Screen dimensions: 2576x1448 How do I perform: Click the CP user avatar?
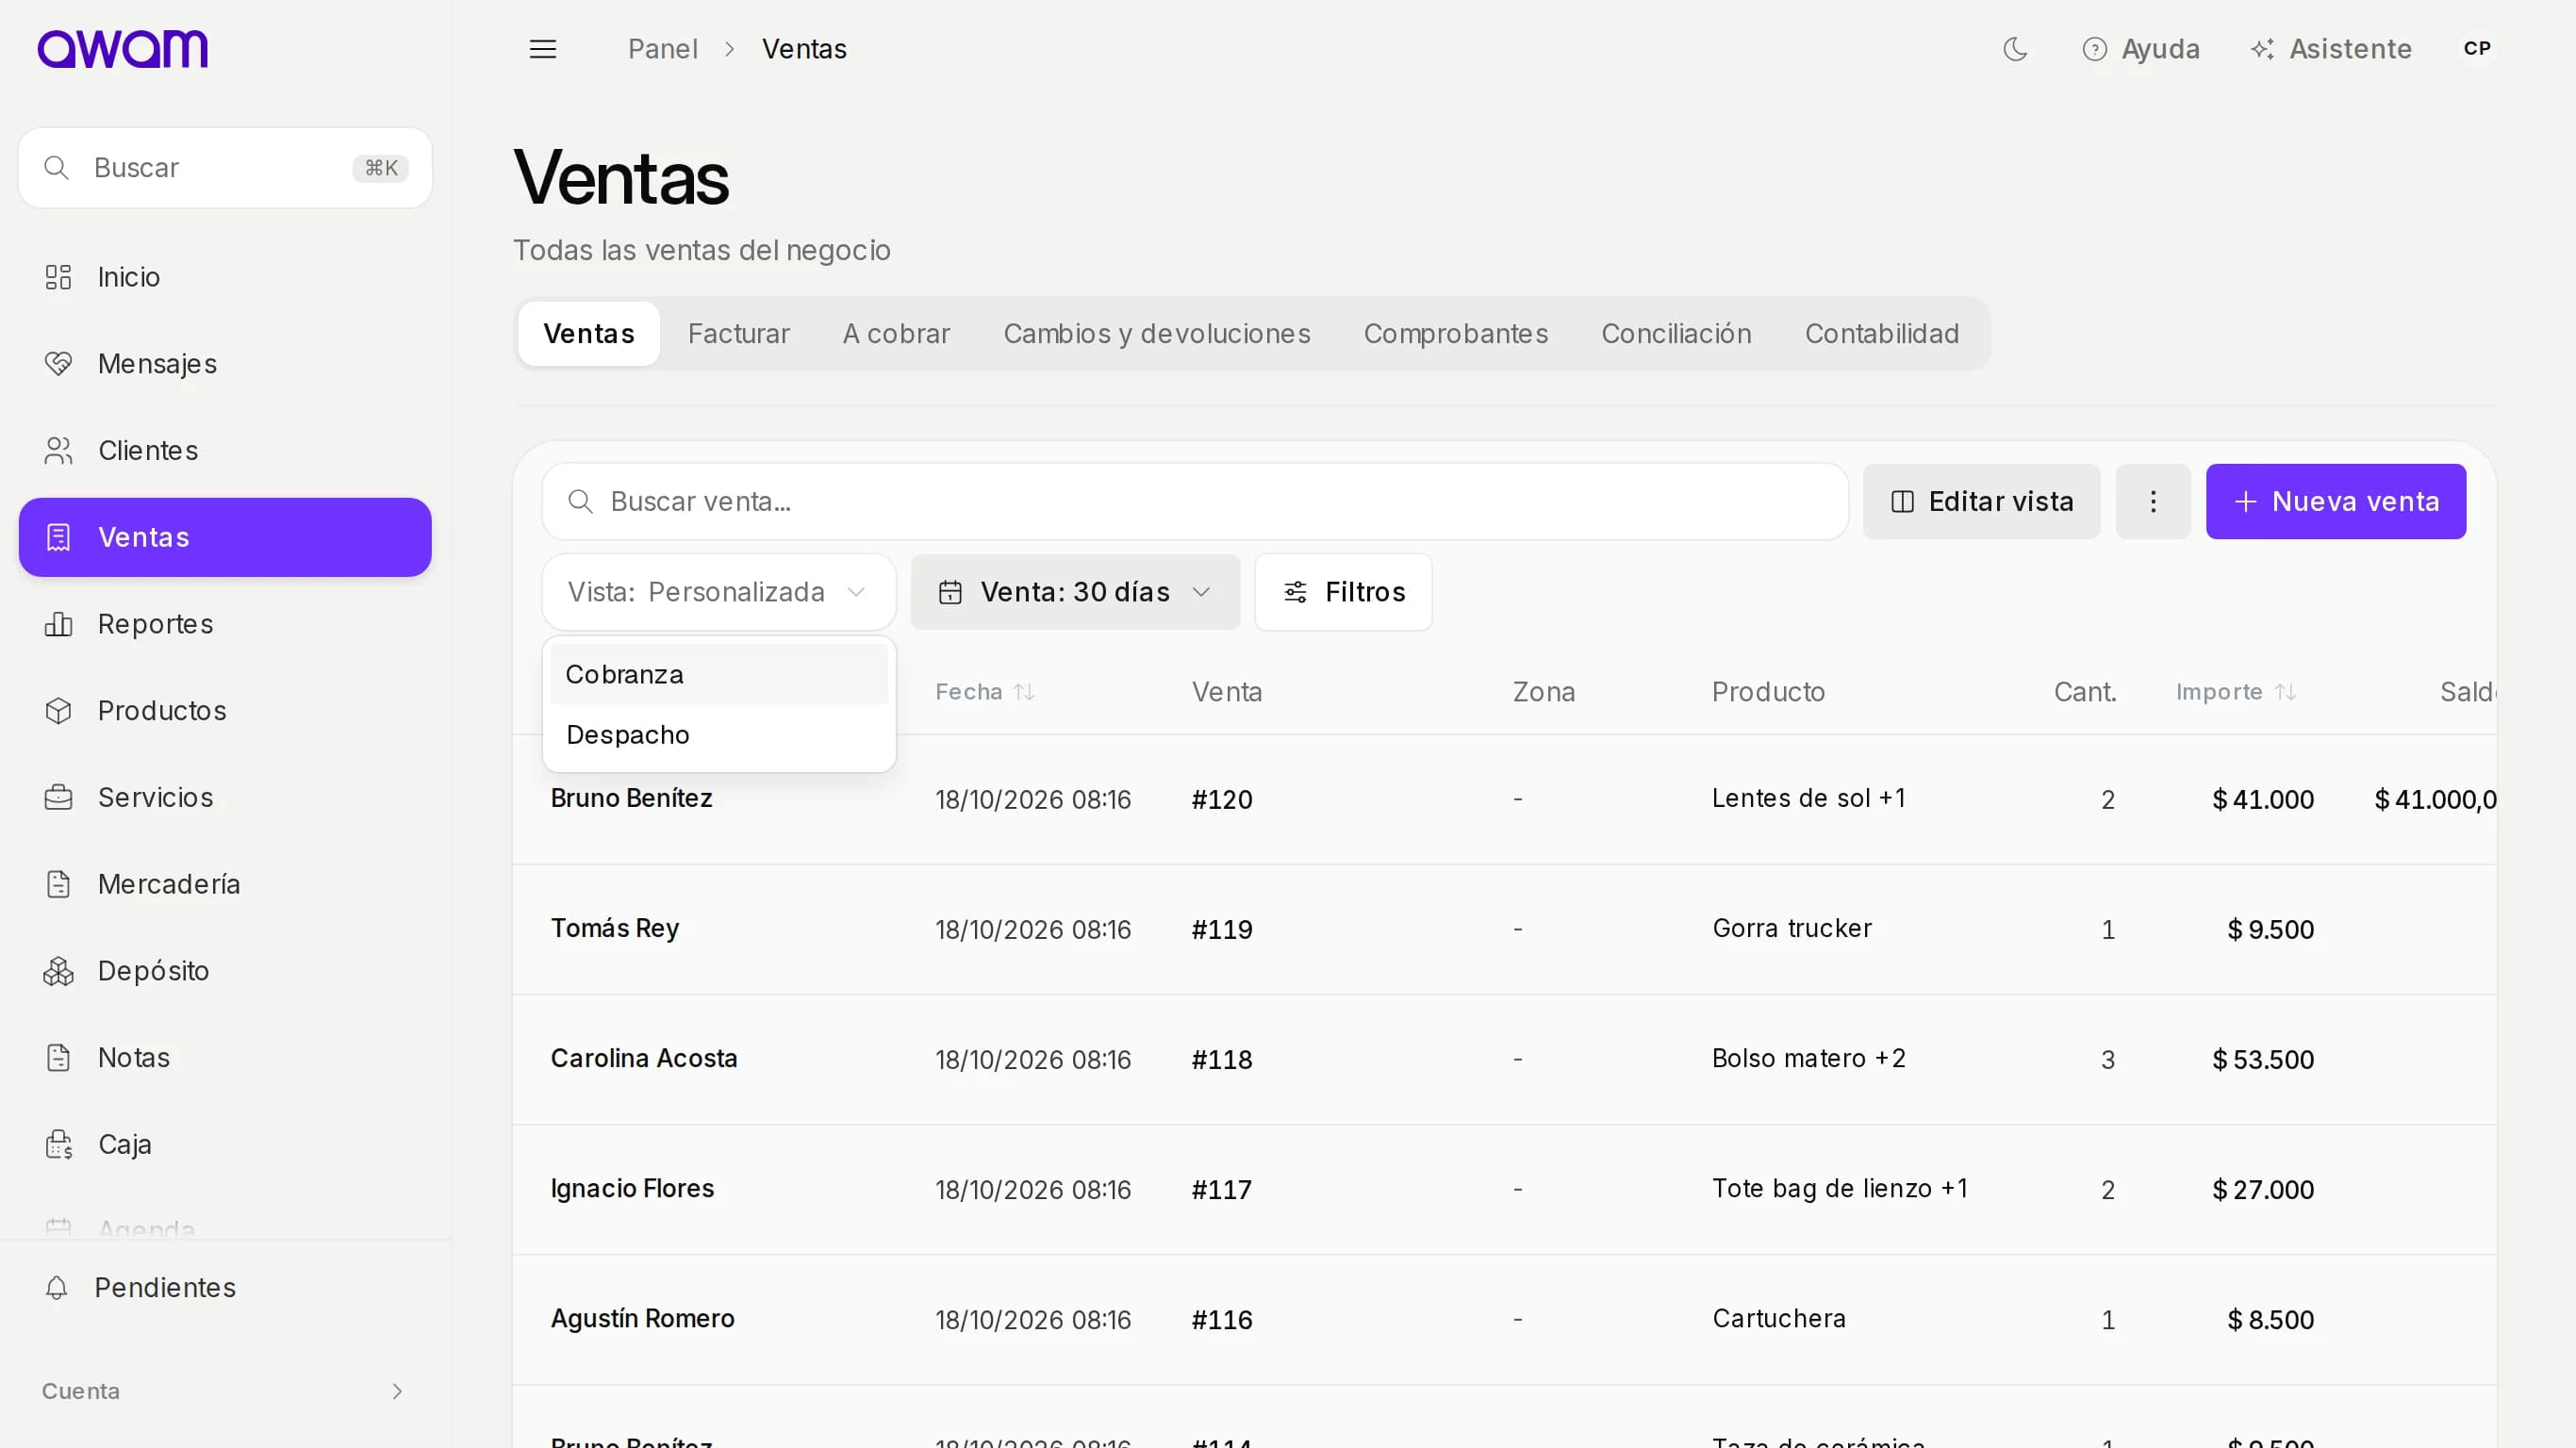pyautogui.click(x=2477, y=49)
